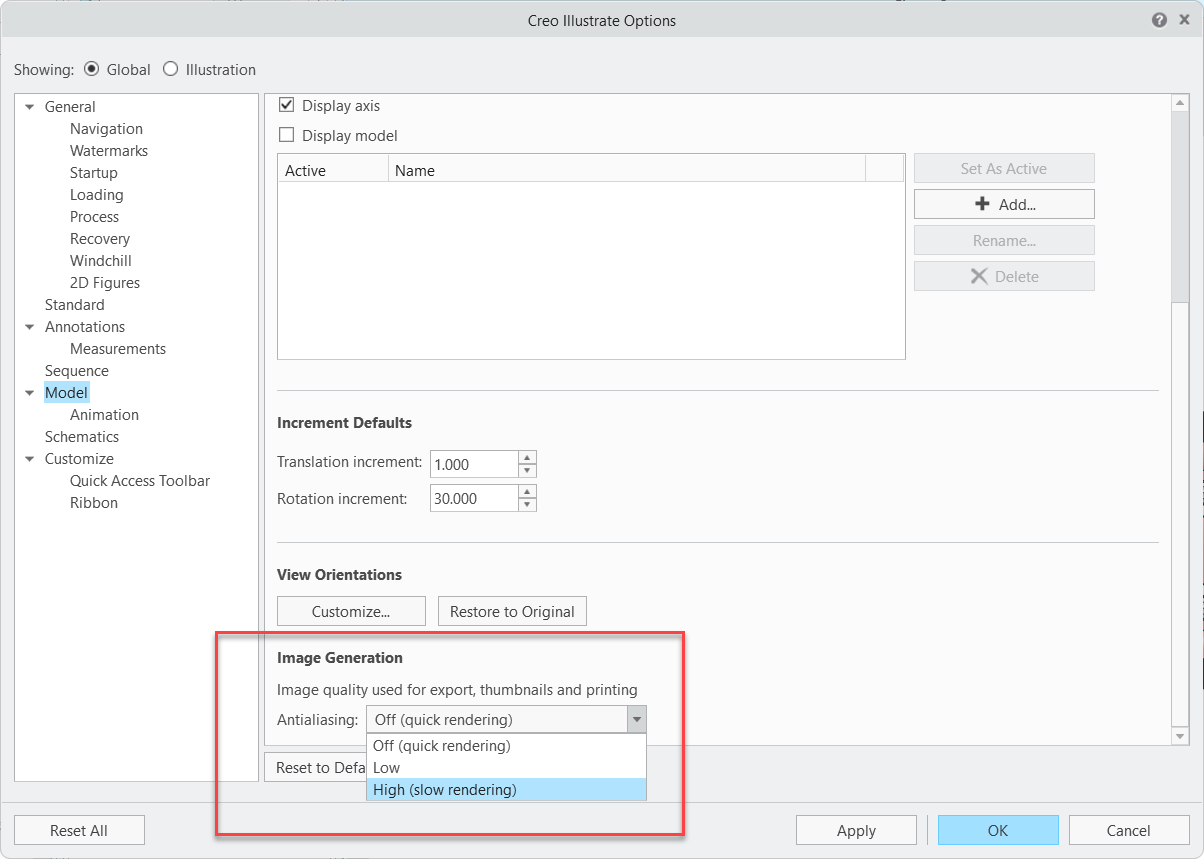Decrease Translation increment with down arrow
This screenshot has width=1204, height=859.
(527, 471)
